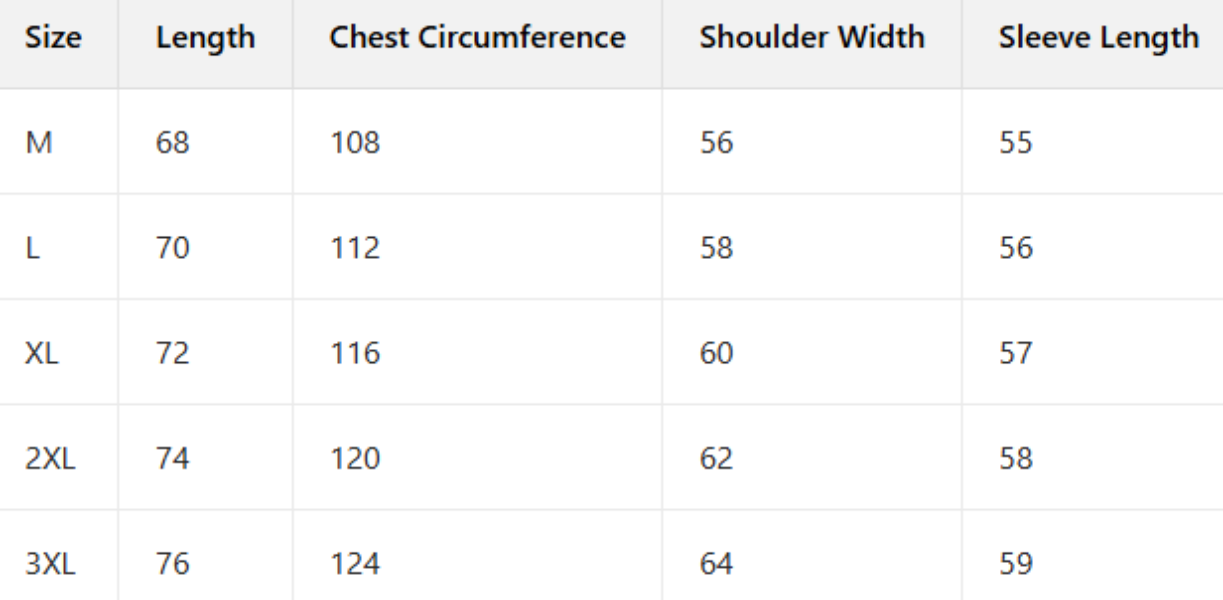Click the Length column header
Screen dimensions: 1223x600
click(205, 38)
